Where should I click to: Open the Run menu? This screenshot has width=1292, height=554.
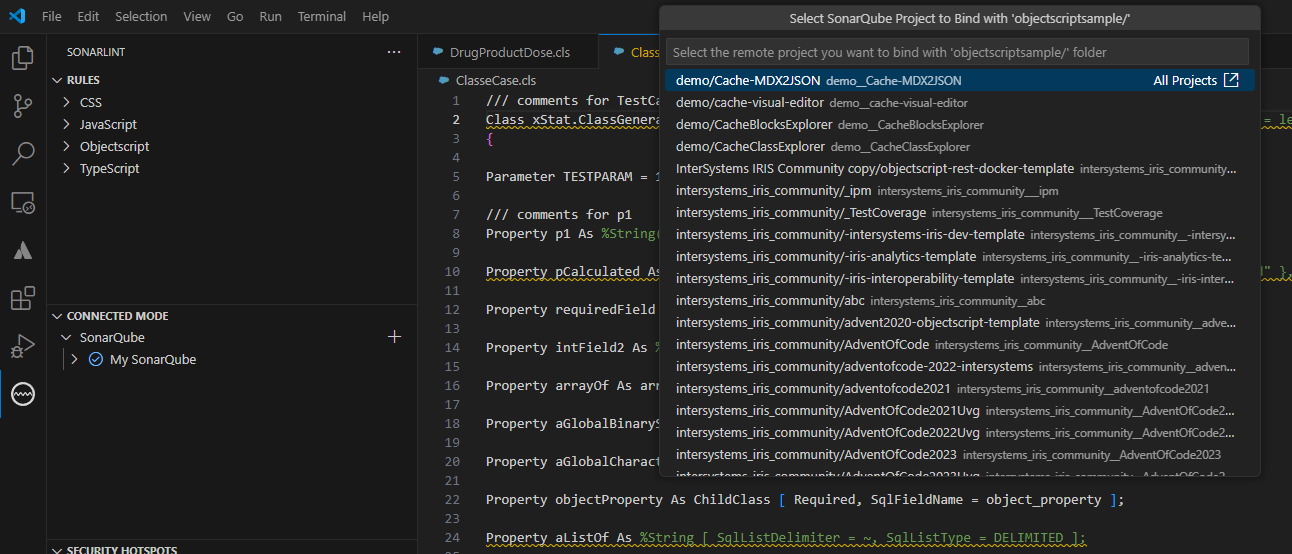tap(270, 16)
